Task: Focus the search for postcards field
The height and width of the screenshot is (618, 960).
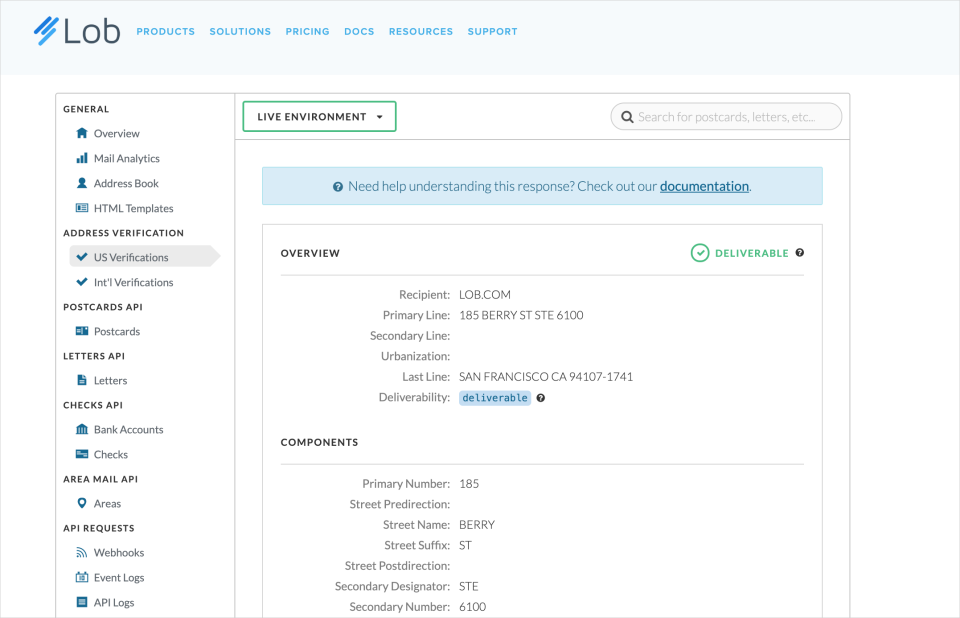Action: coord(726,116)
